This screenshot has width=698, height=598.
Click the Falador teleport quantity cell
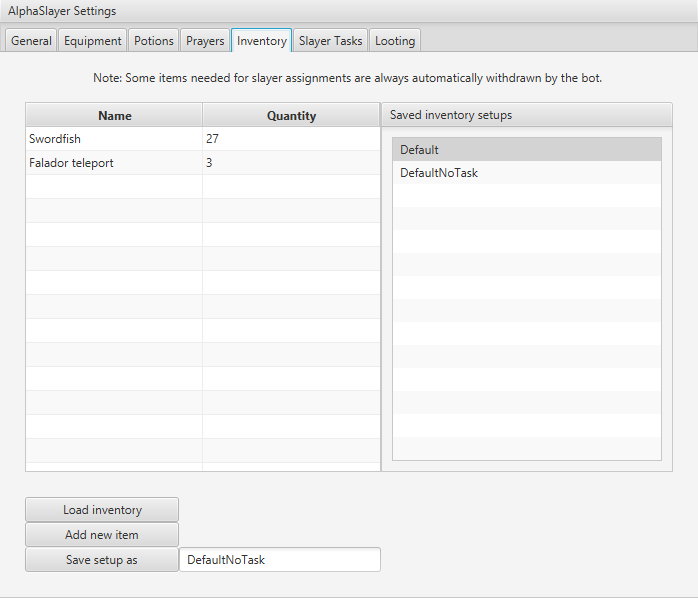pyautogui.click(x=290, y=162)
